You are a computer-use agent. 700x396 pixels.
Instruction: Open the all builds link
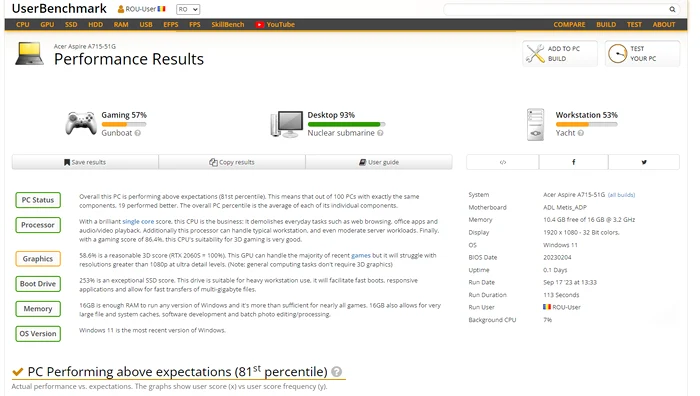pyautogui.click(x=621, y=195)
